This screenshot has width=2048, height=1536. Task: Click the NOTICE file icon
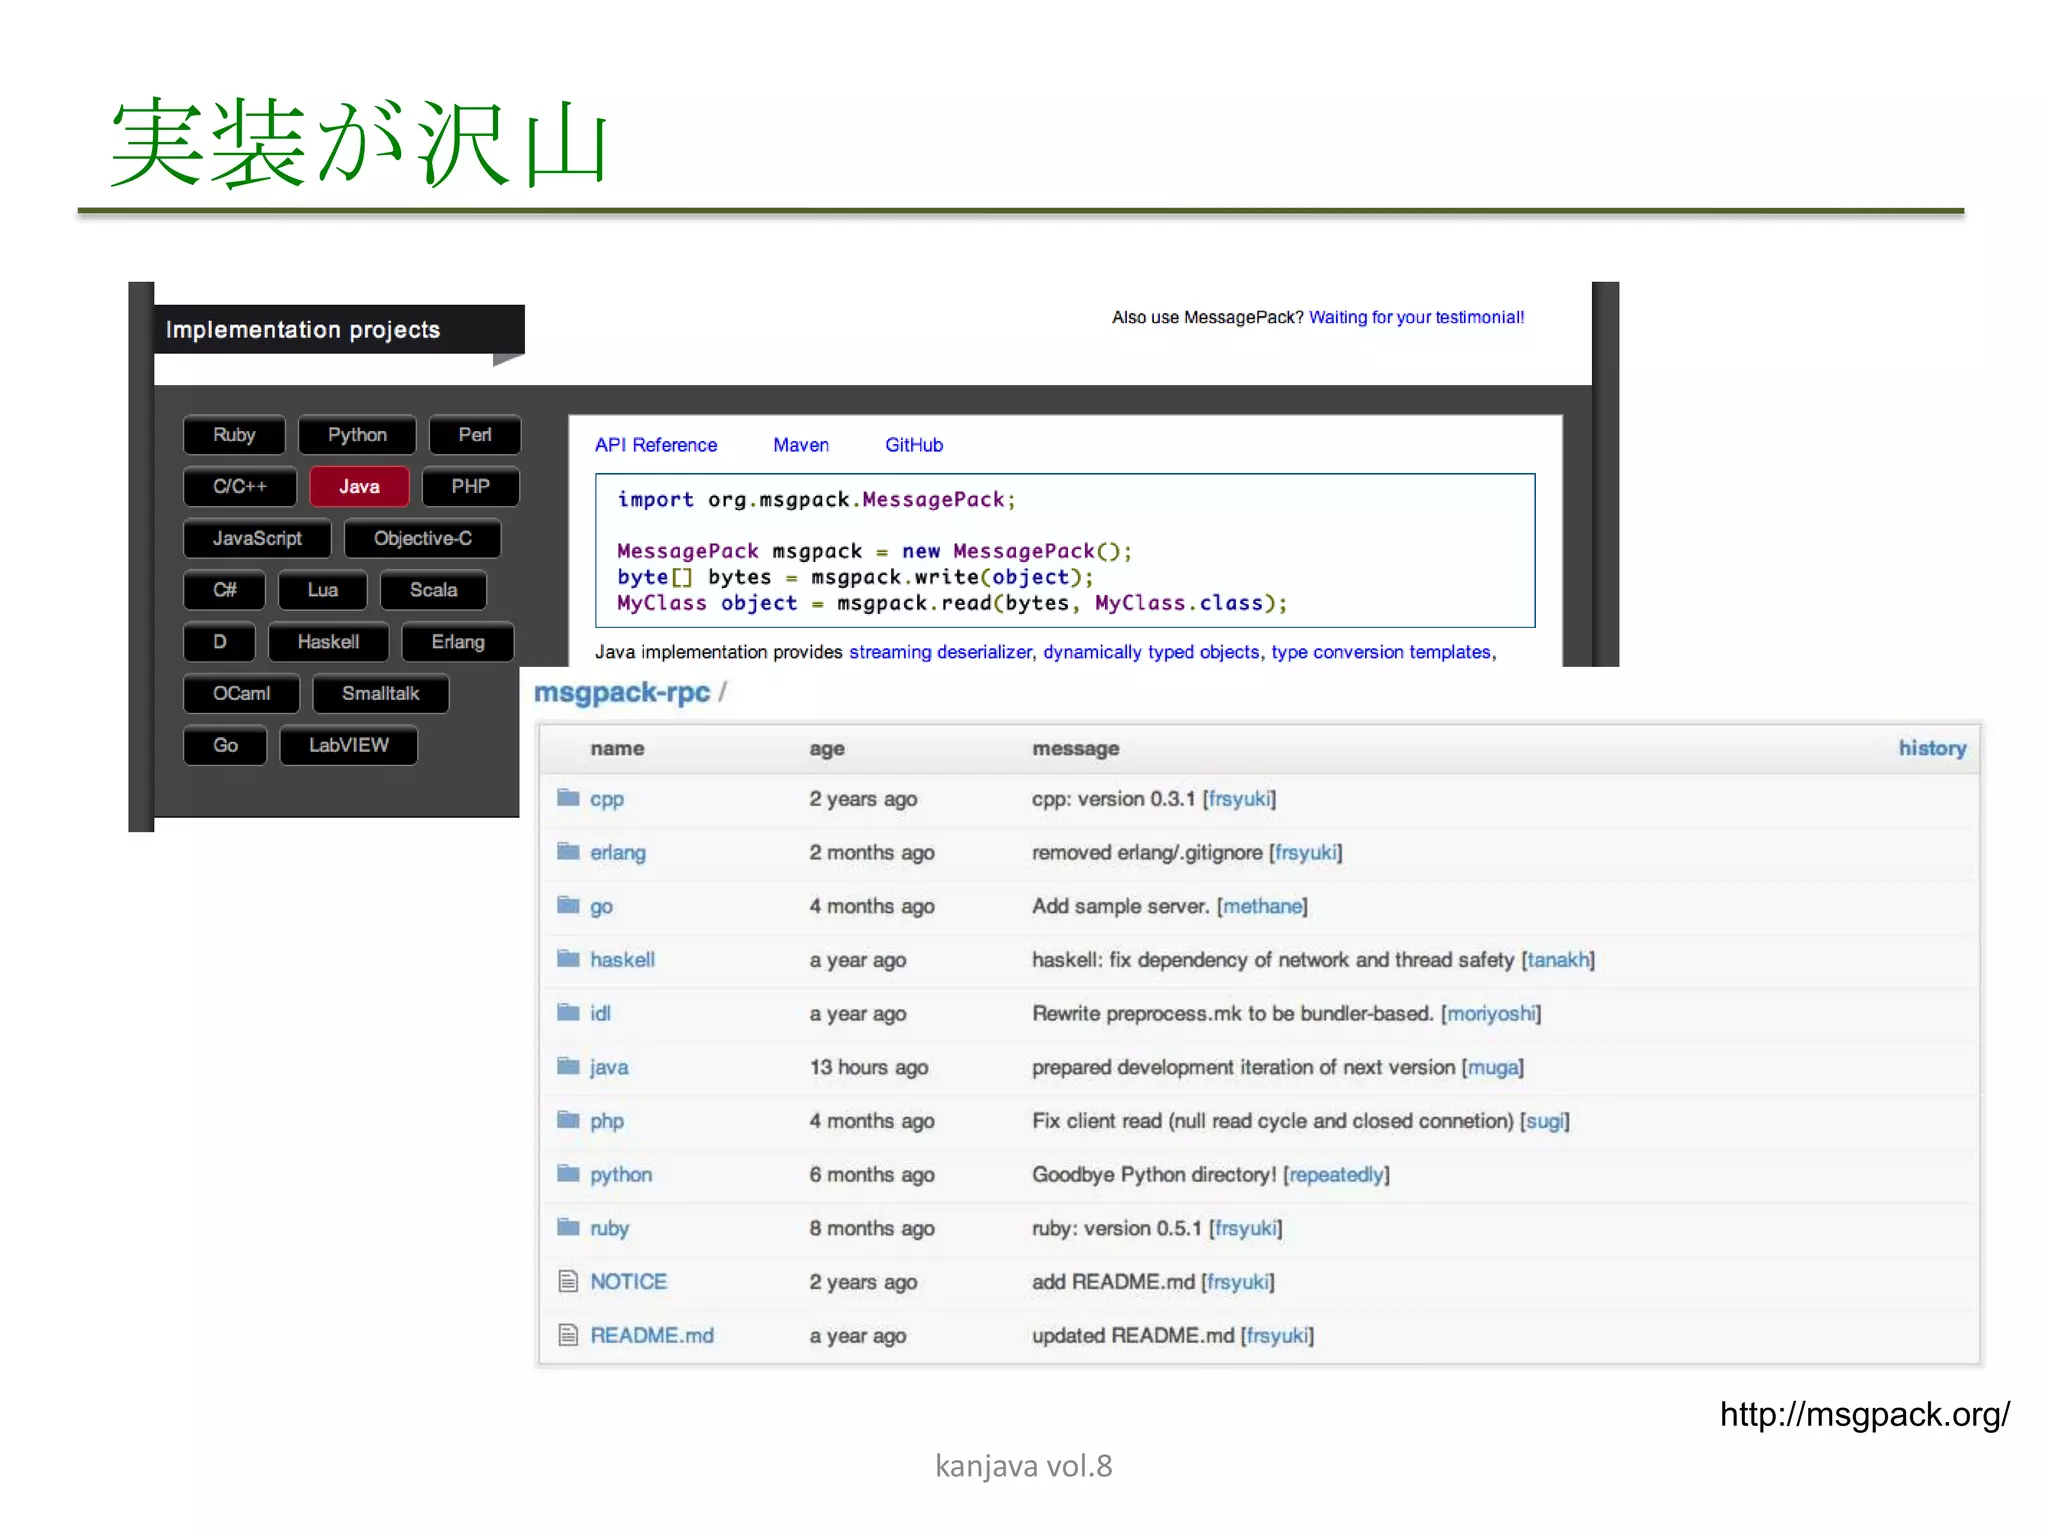tap(568, 1281)
